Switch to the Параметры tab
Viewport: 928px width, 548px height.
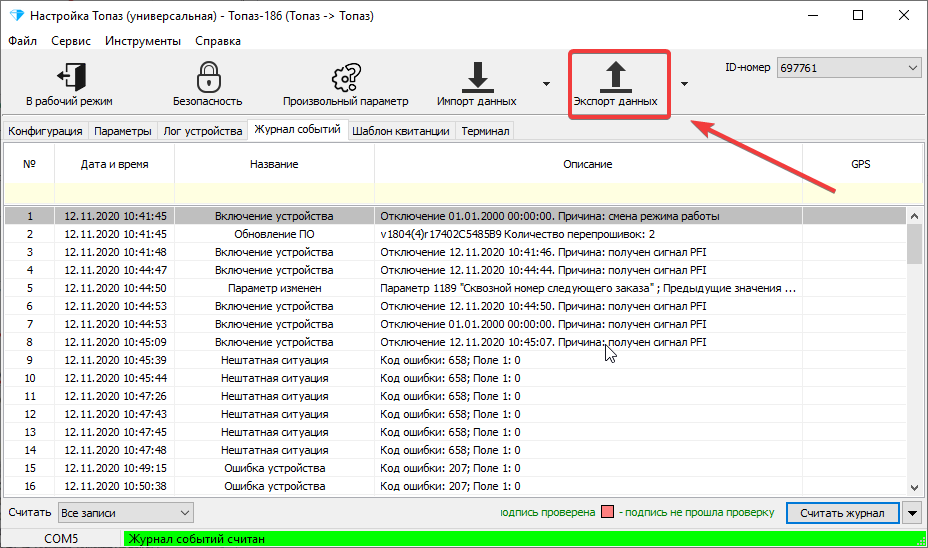[123, 131]
